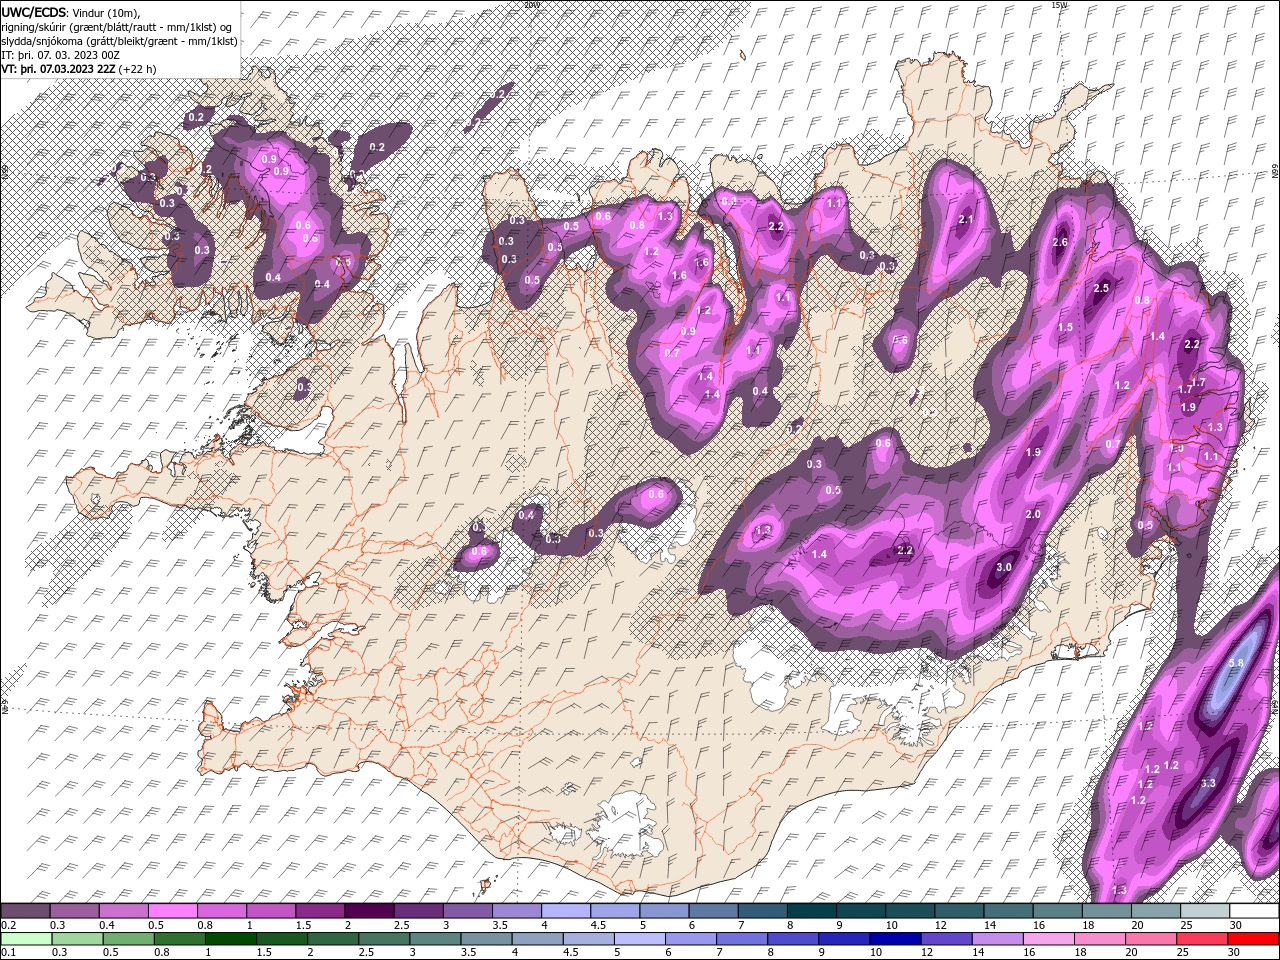Pick the bright red 30 swatch in rain scale
This screenshot has height=960, width=1280.
point(1253,938)
